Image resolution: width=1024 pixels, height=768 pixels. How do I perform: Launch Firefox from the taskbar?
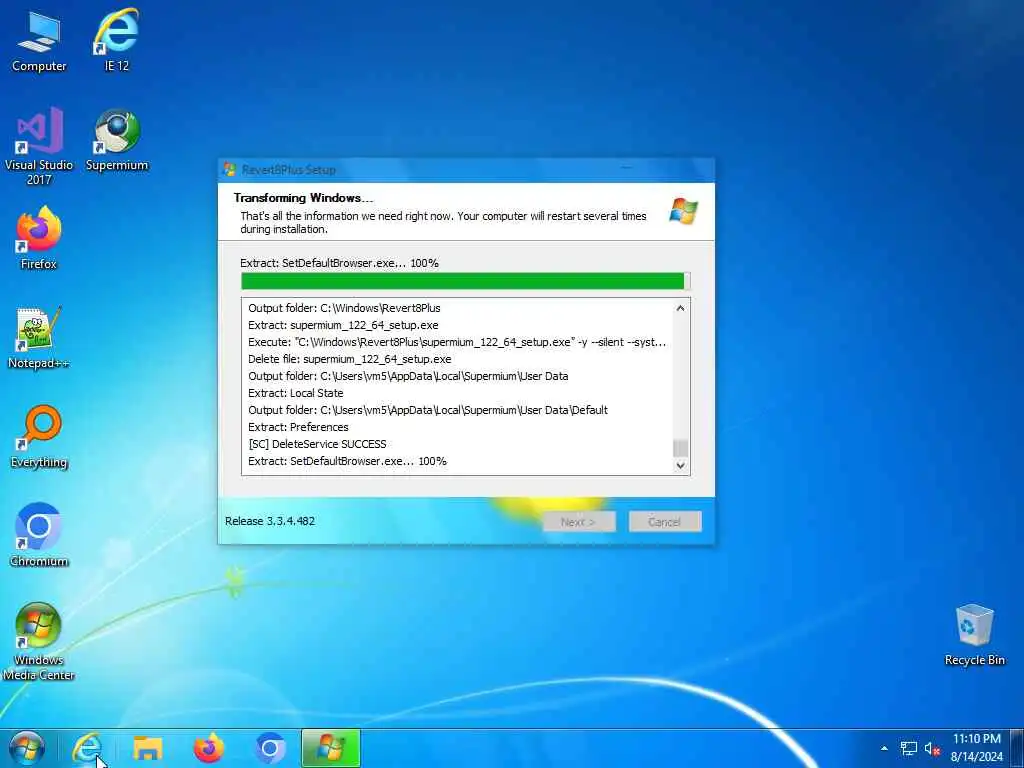point(209,748)
